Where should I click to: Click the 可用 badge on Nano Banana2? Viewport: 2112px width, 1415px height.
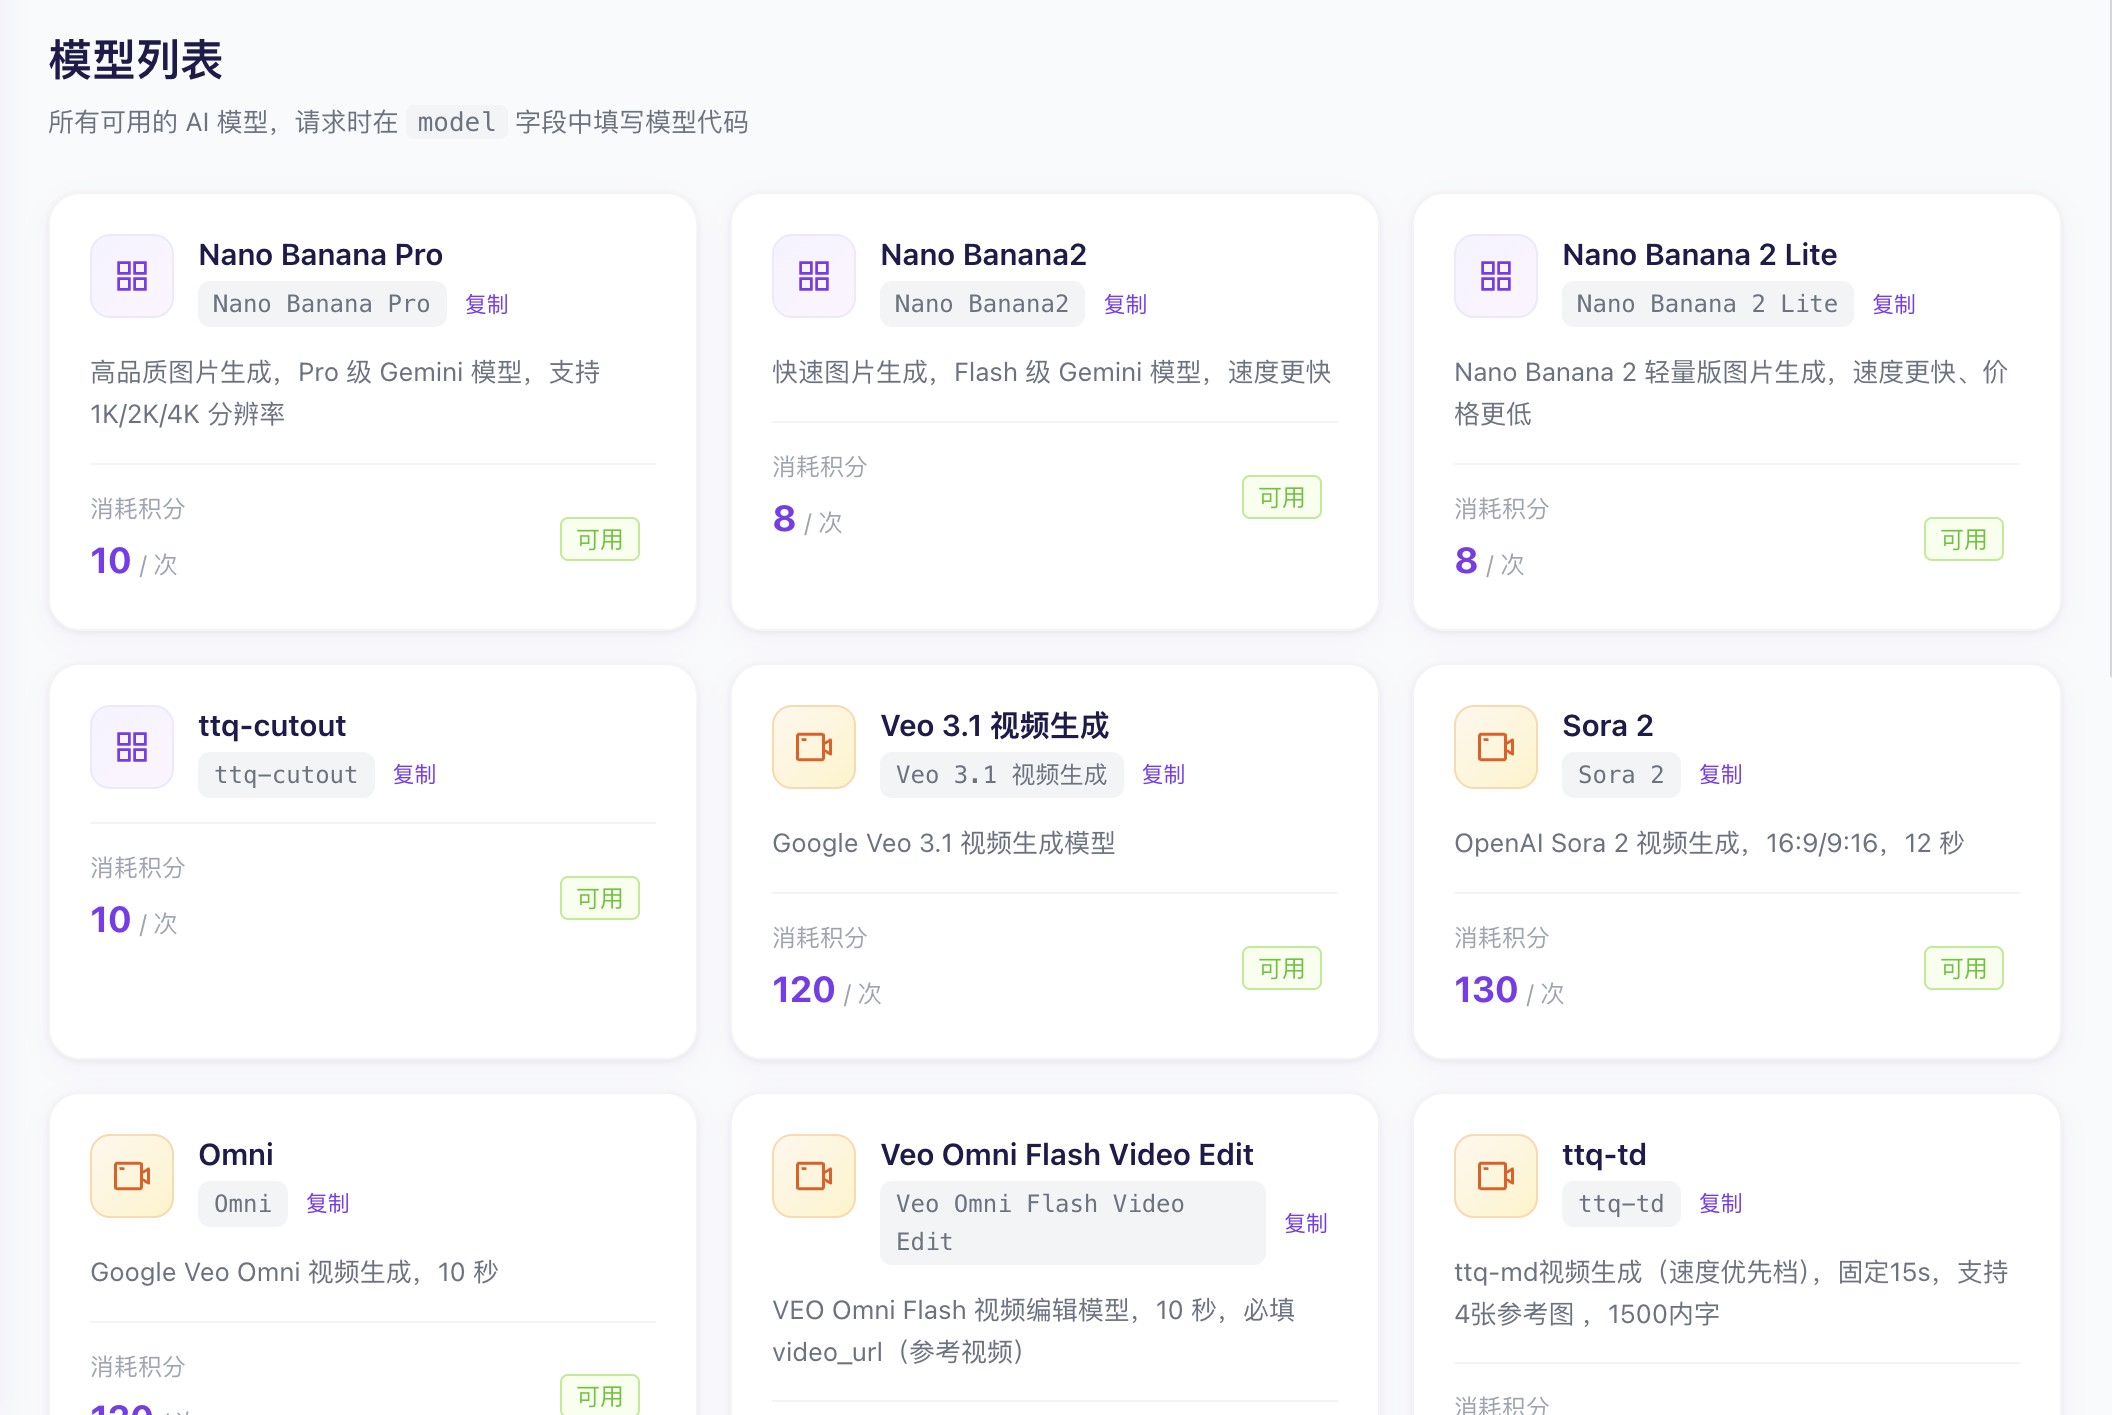(1282, 498)
